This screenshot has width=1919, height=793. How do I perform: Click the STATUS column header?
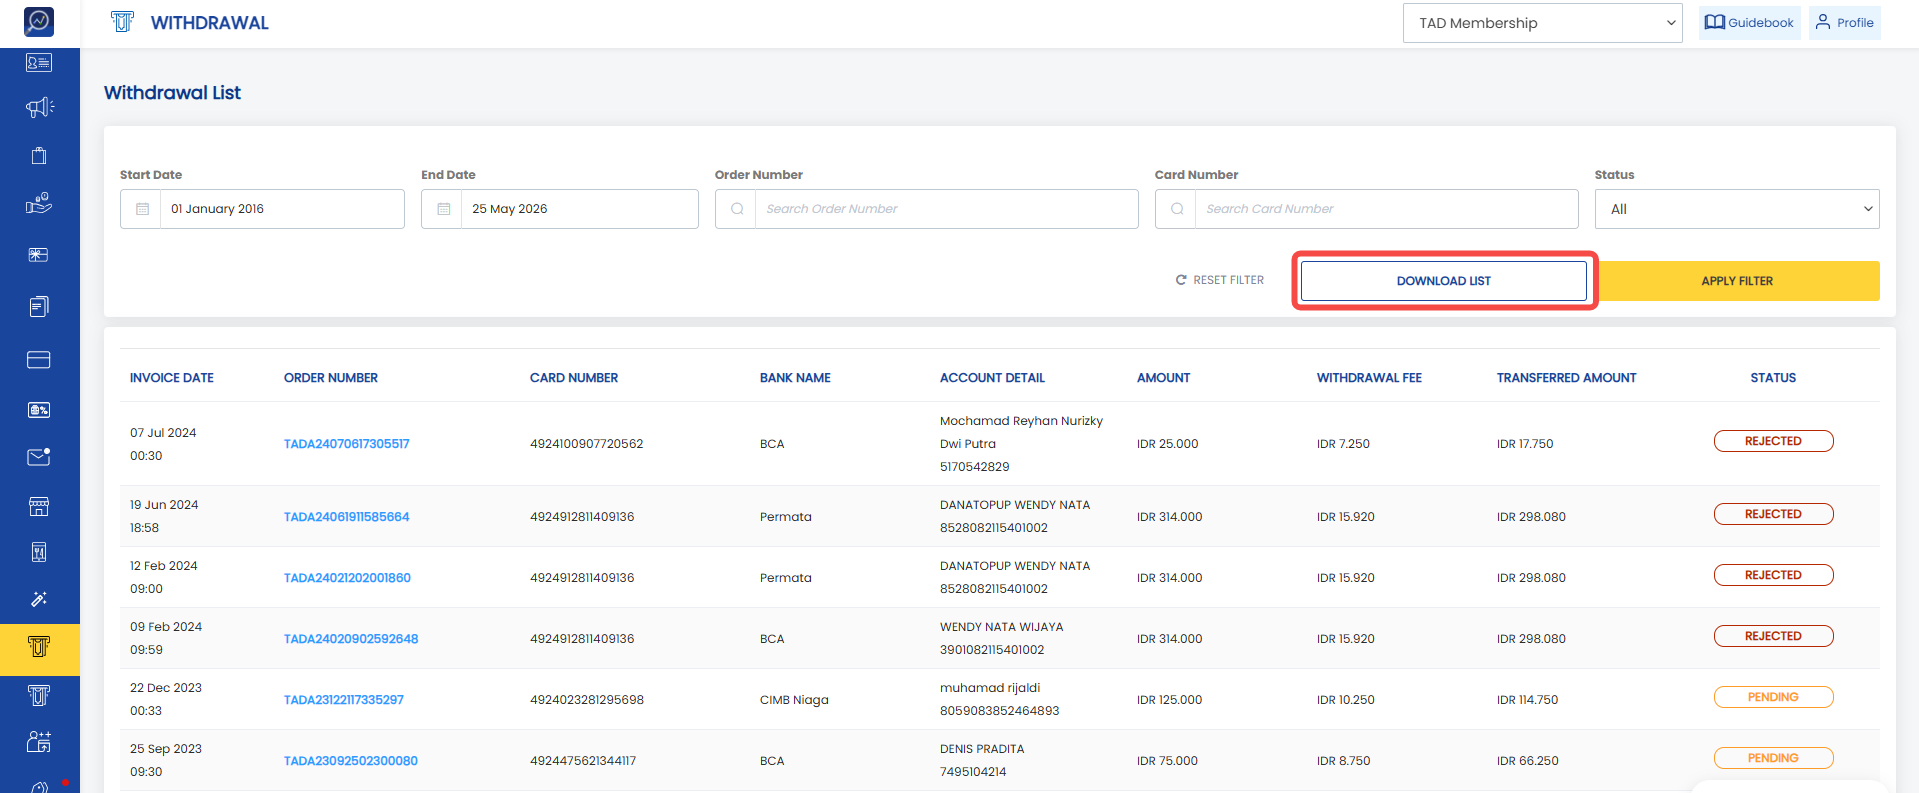click(1773, 378)
